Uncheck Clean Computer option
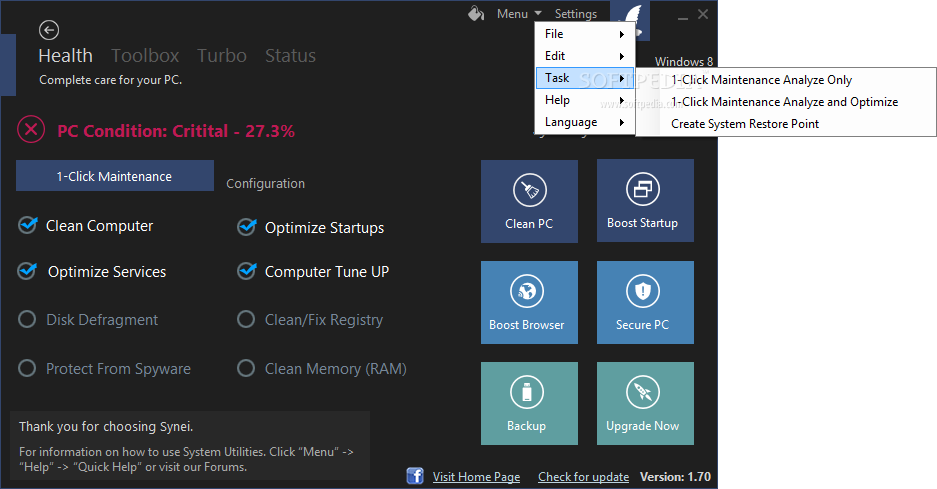The image size is (937, 489). click(27, 225)
